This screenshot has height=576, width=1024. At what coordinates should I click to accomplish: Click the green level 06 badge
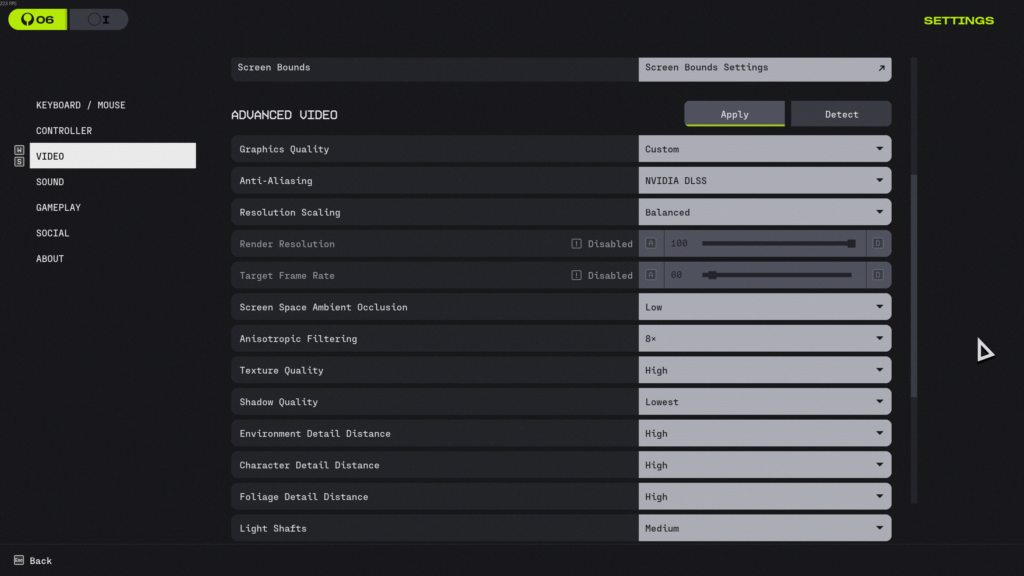38,19
